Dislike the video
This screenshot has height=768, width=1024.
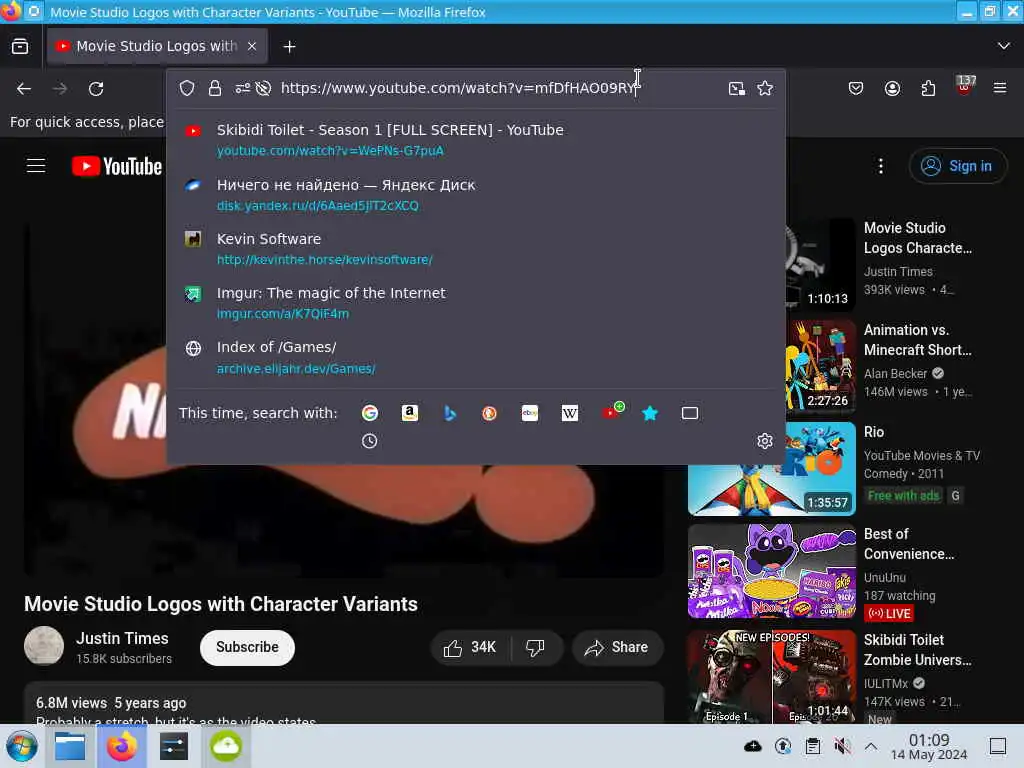pos(536,647)
